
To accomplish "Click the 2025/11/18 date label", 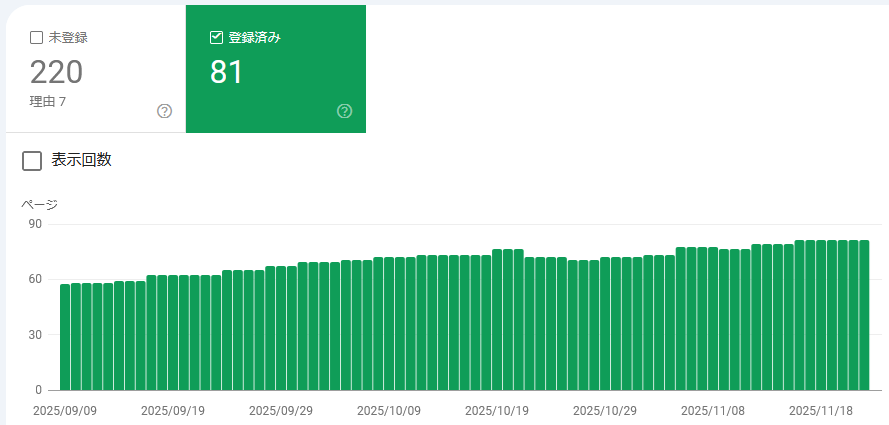I will 821,410.
